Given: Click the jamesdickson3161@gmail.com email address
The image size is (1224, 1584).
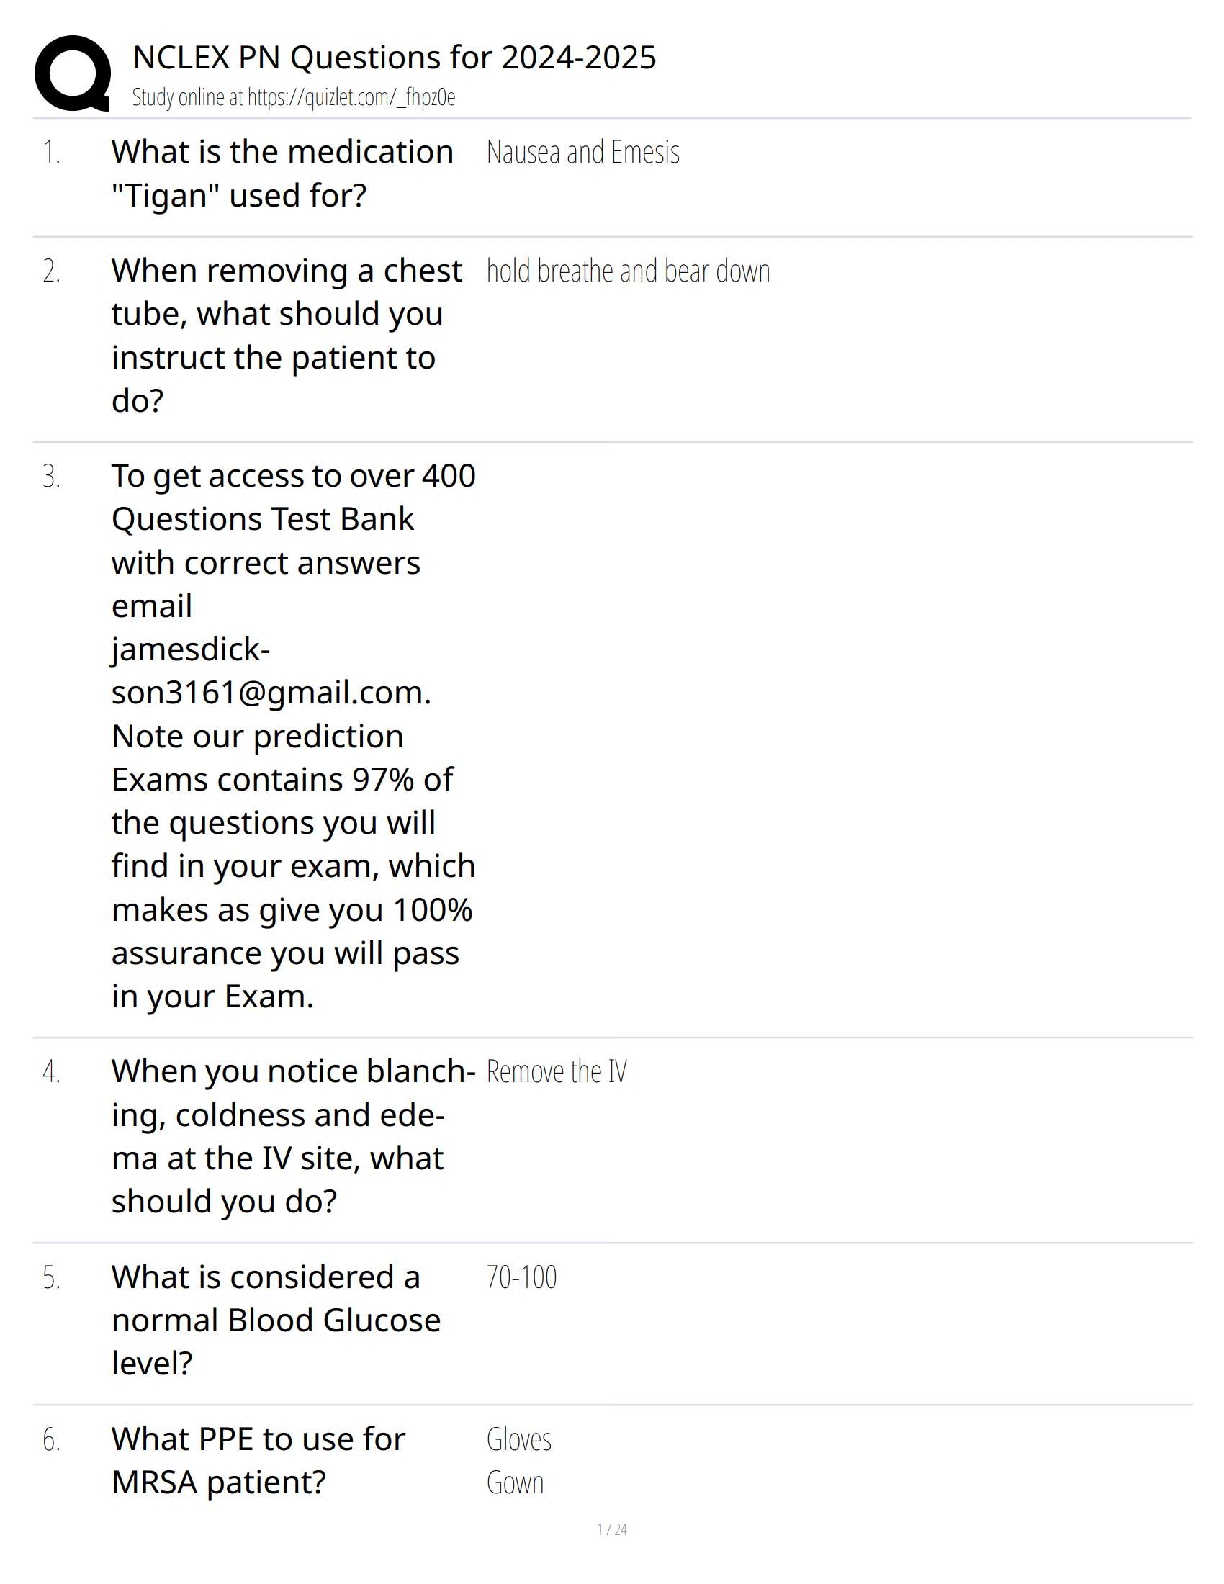Looking at the screenshot, I should coord(270,671).
